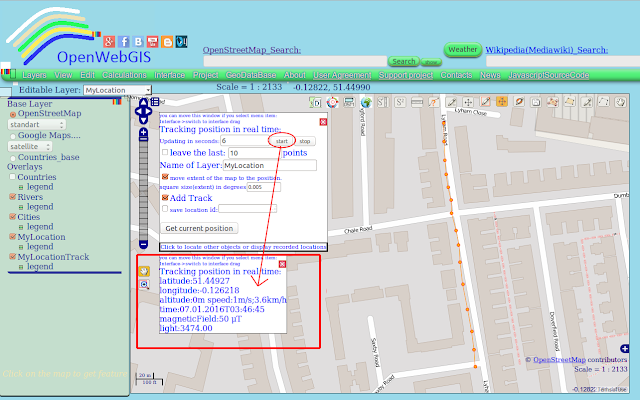Open the GeoDataBase menu
The width and height of the screenshot is (640, 400).
251,75
